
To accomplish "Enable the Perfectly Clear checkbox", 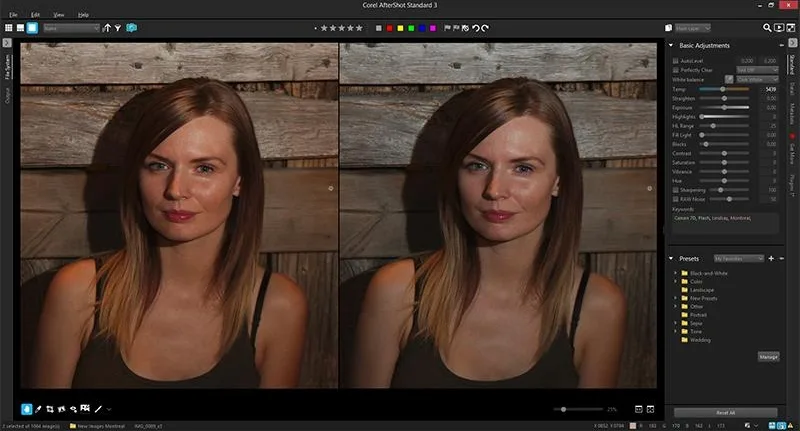I will point(676,70).
